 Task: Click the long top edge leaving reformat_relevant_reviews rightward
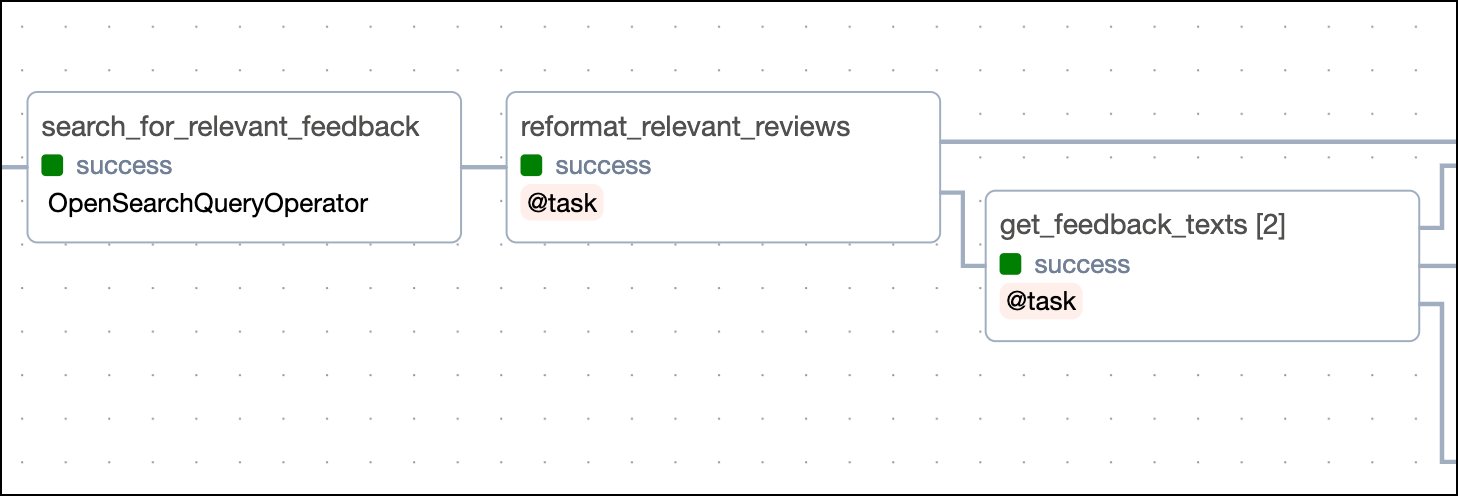(x=1200, y=142)
